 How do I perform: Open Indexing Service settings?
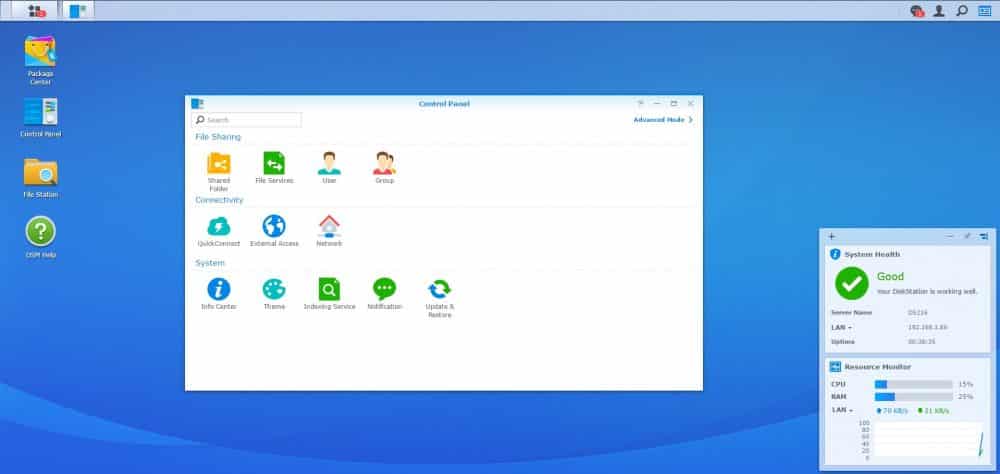tap(329, 294)
